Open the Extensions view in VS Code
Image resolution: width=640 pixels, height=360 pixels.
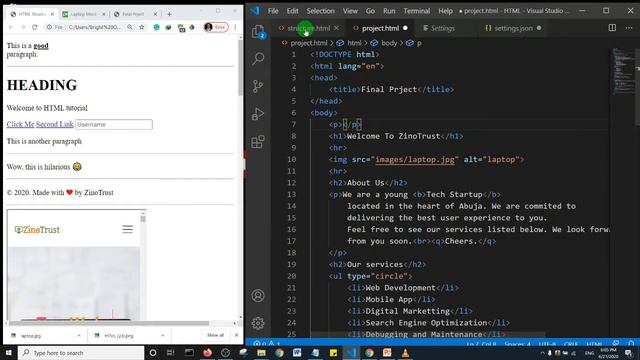[x=258, y=142]
